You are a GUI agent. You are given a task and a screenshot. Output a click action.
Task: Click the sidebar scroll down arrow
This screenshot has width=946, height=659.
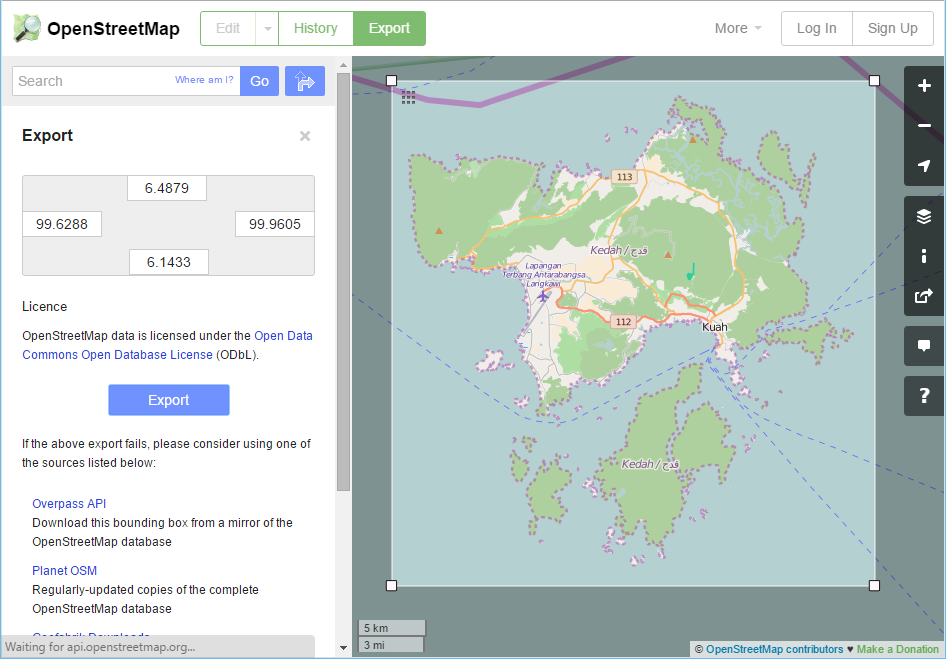tap(343, 648)
